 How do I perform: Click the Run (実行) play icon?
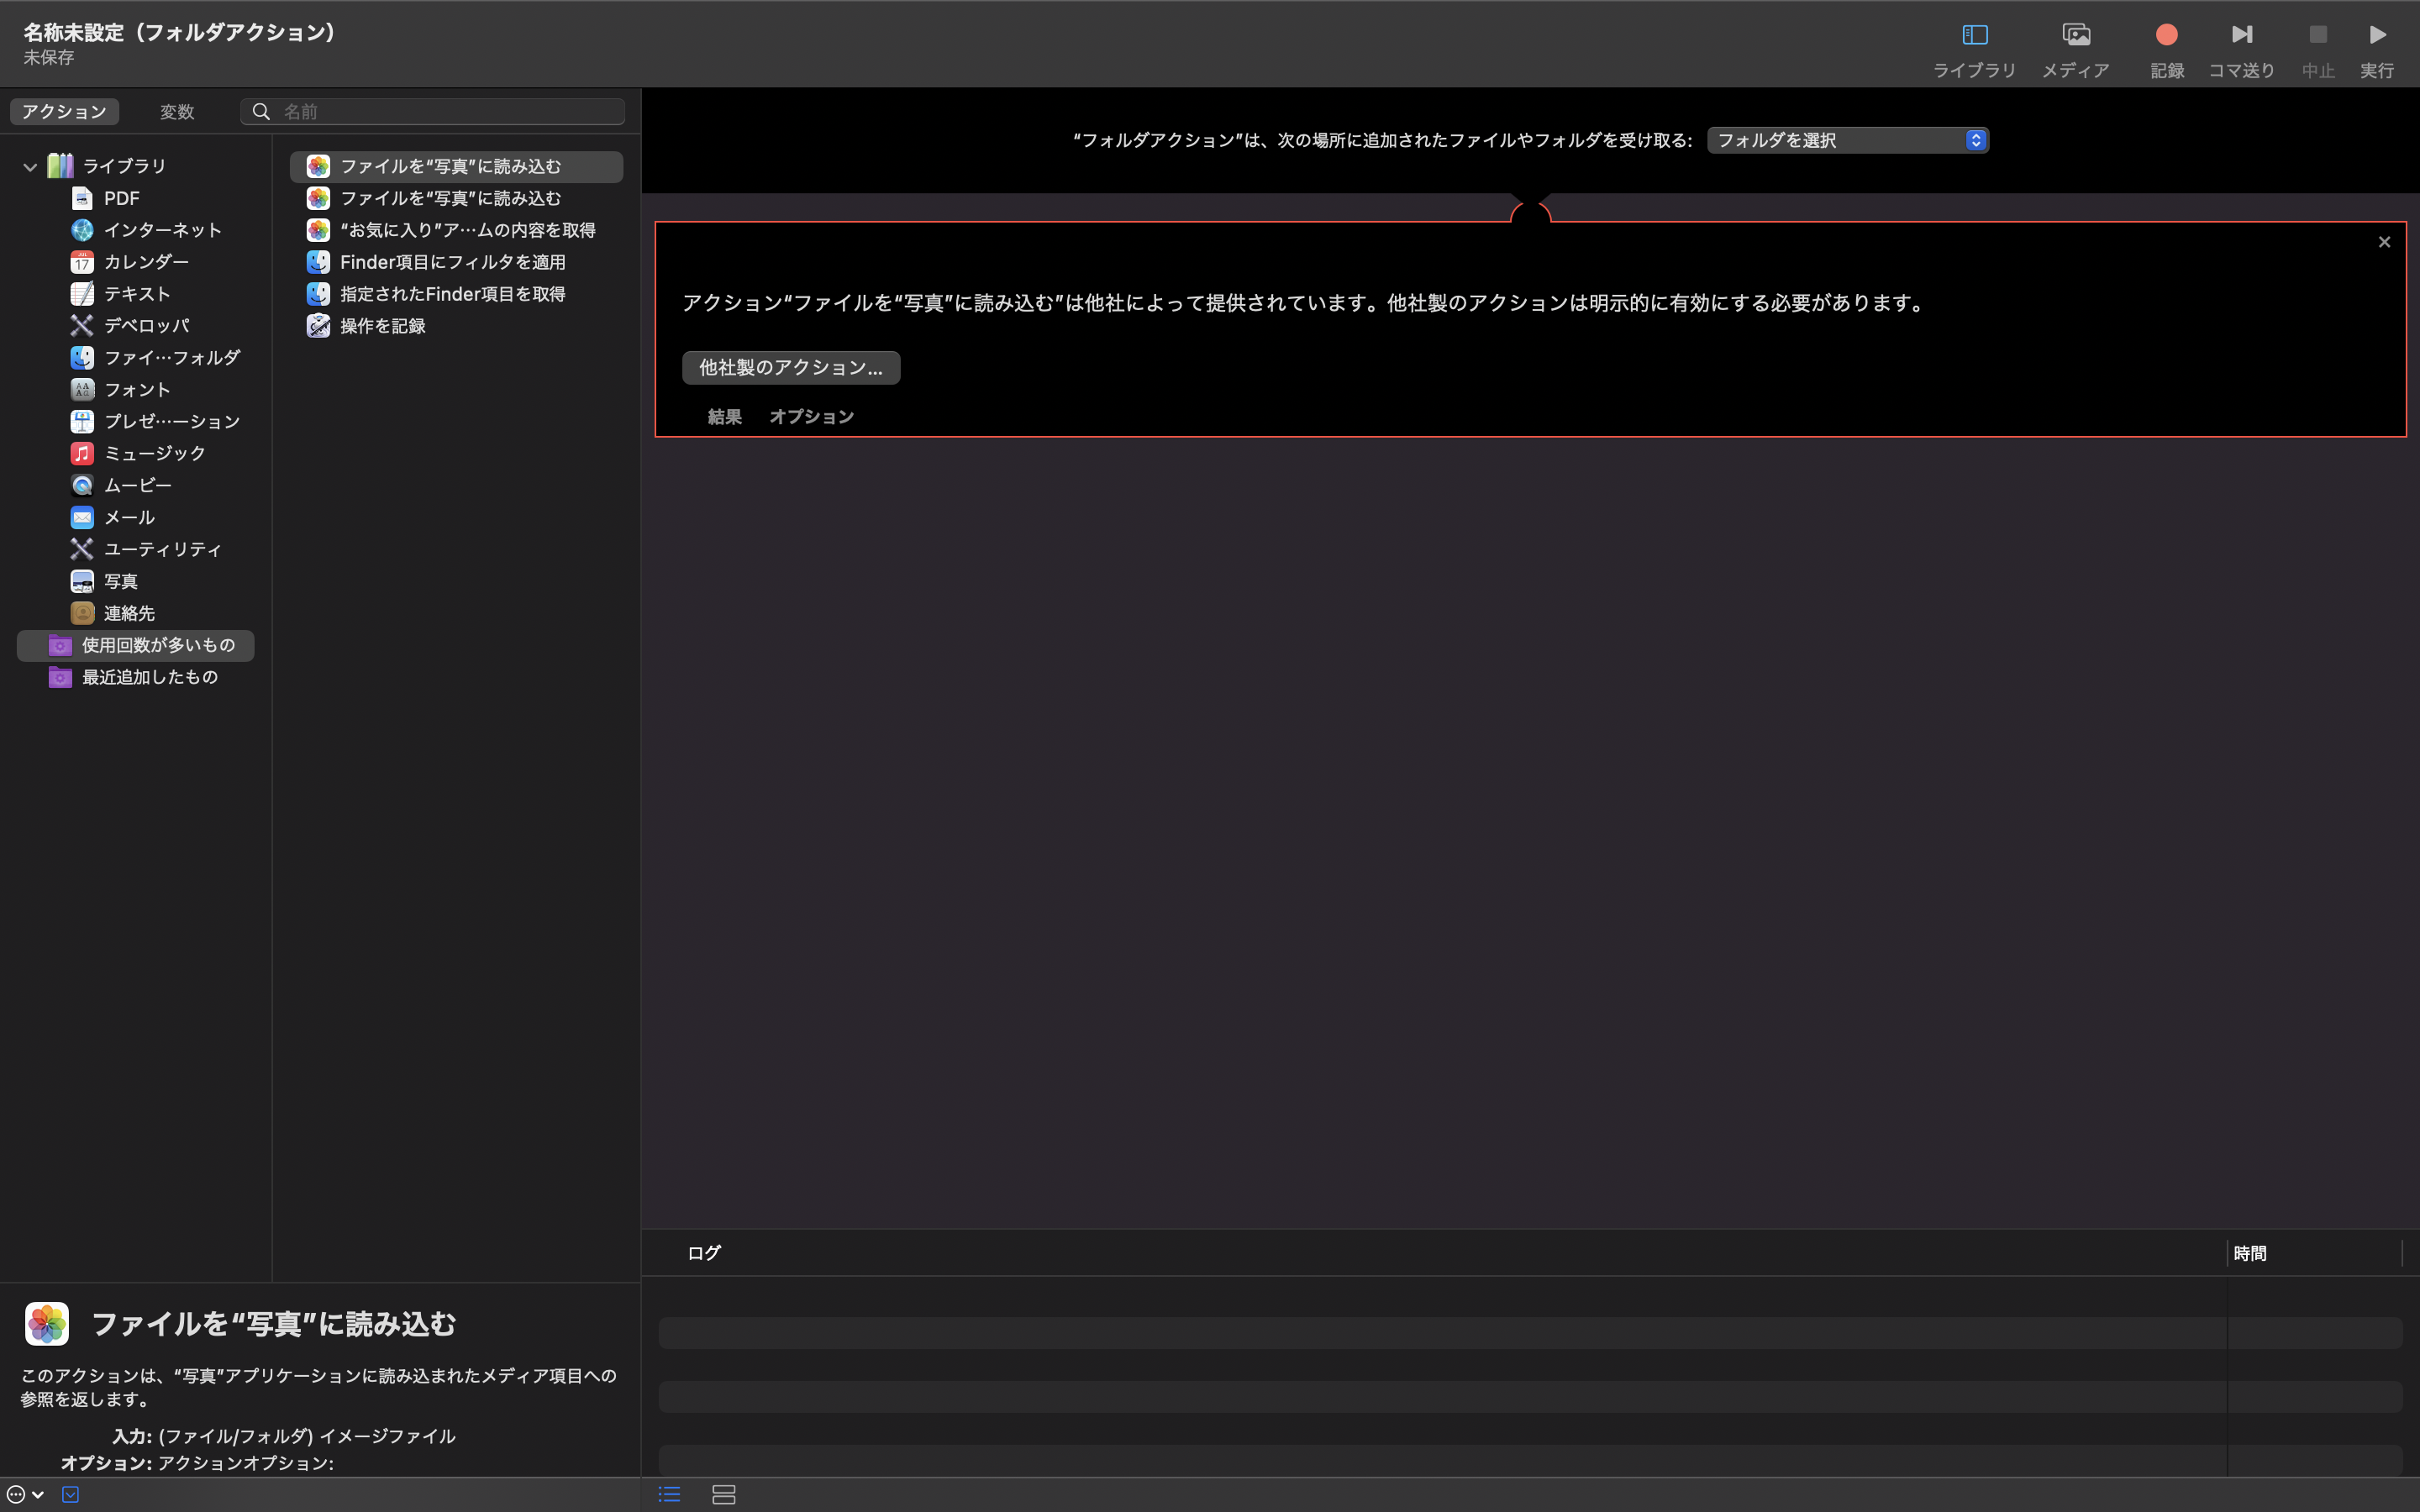pyautogui.click(x=2377, y=35)
